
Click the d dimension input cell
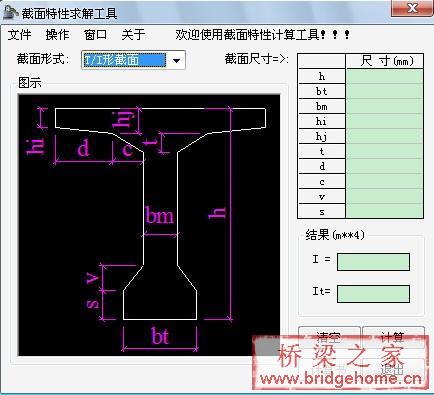(385, 166)
